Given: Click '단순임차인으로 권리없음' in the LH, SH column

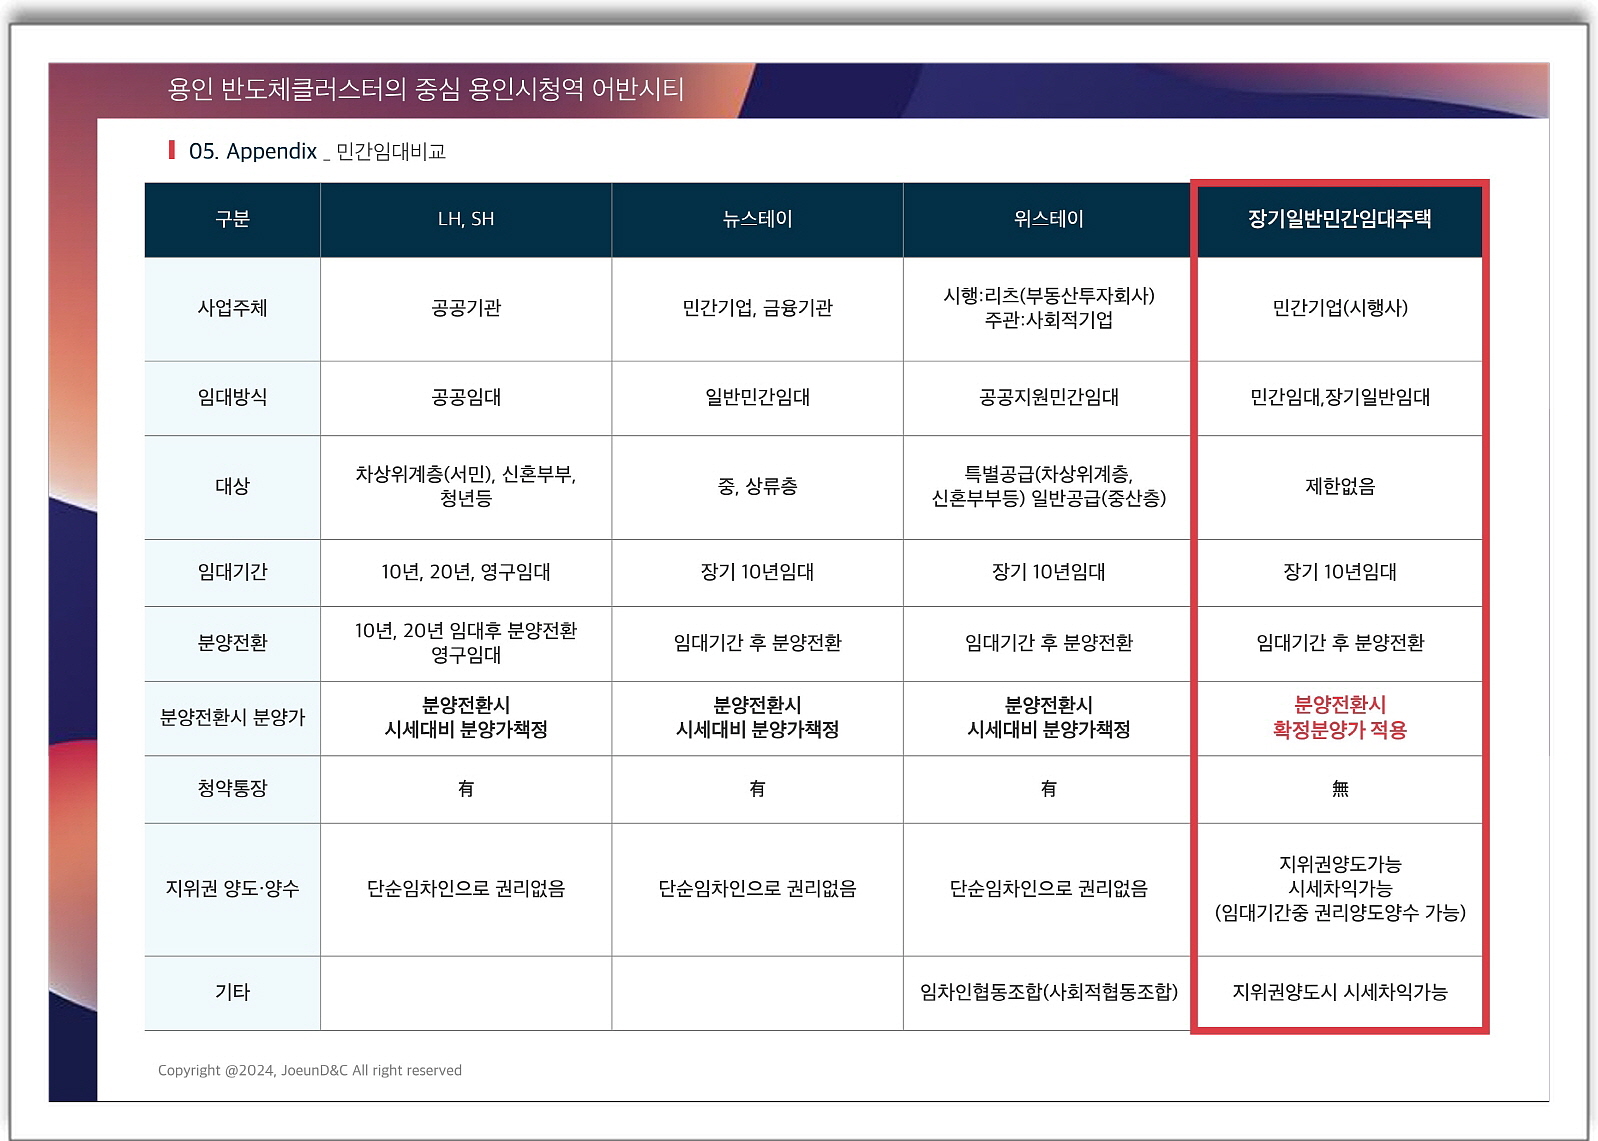Looking at the screenshot, I should click(x=466, y=889).
